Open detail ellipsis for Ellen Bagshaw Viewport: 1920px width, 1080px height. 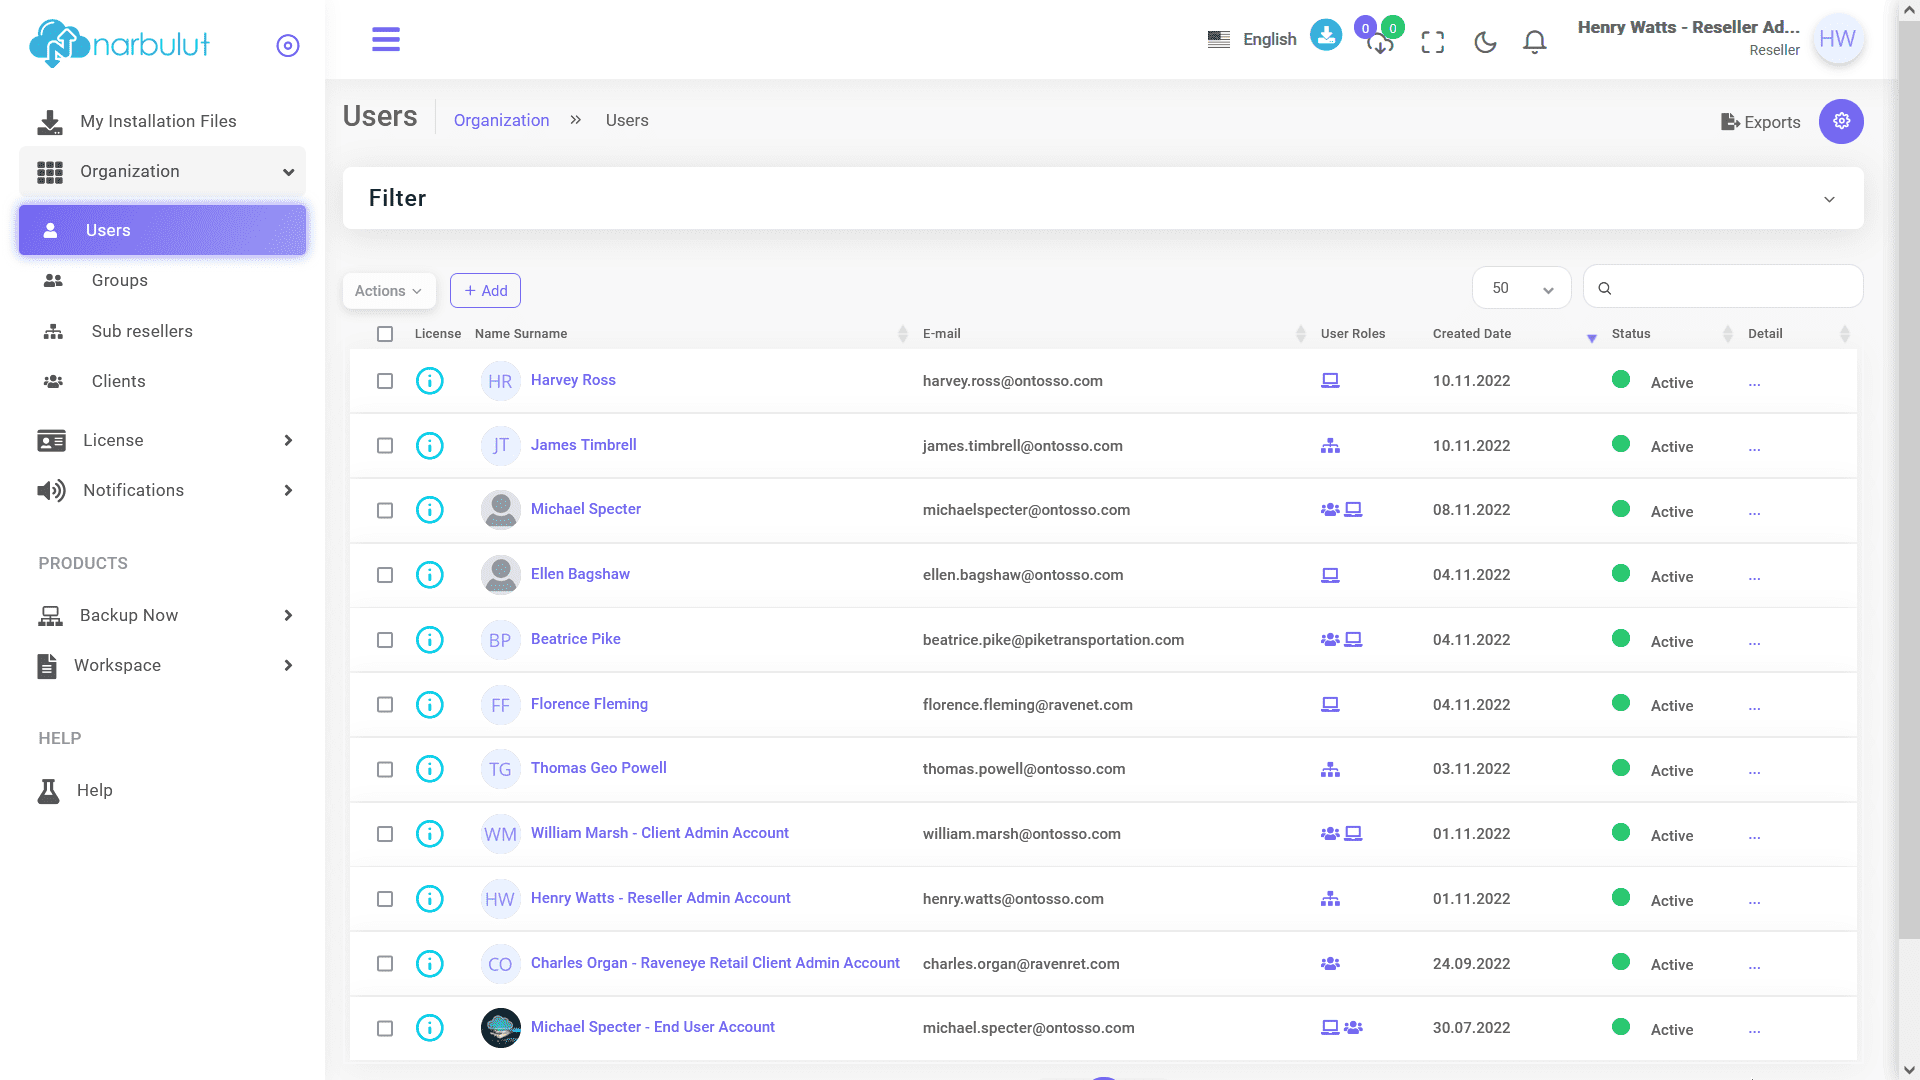click(1754, 578)
